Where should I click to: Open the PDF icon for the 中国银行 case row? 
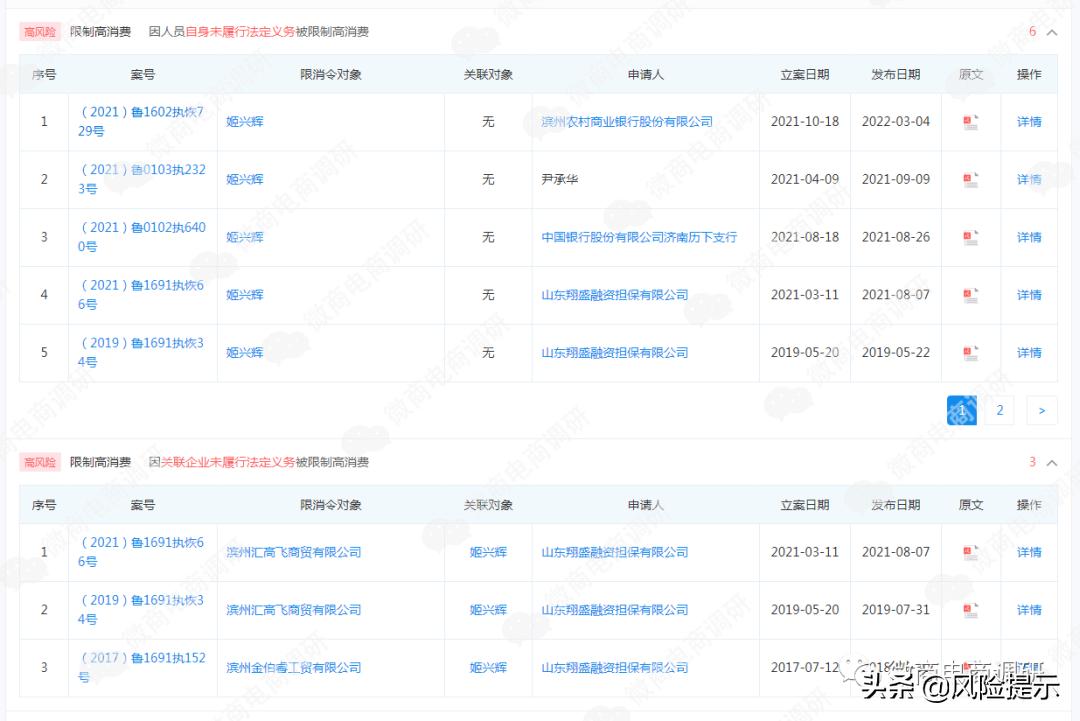pos(971,237)
